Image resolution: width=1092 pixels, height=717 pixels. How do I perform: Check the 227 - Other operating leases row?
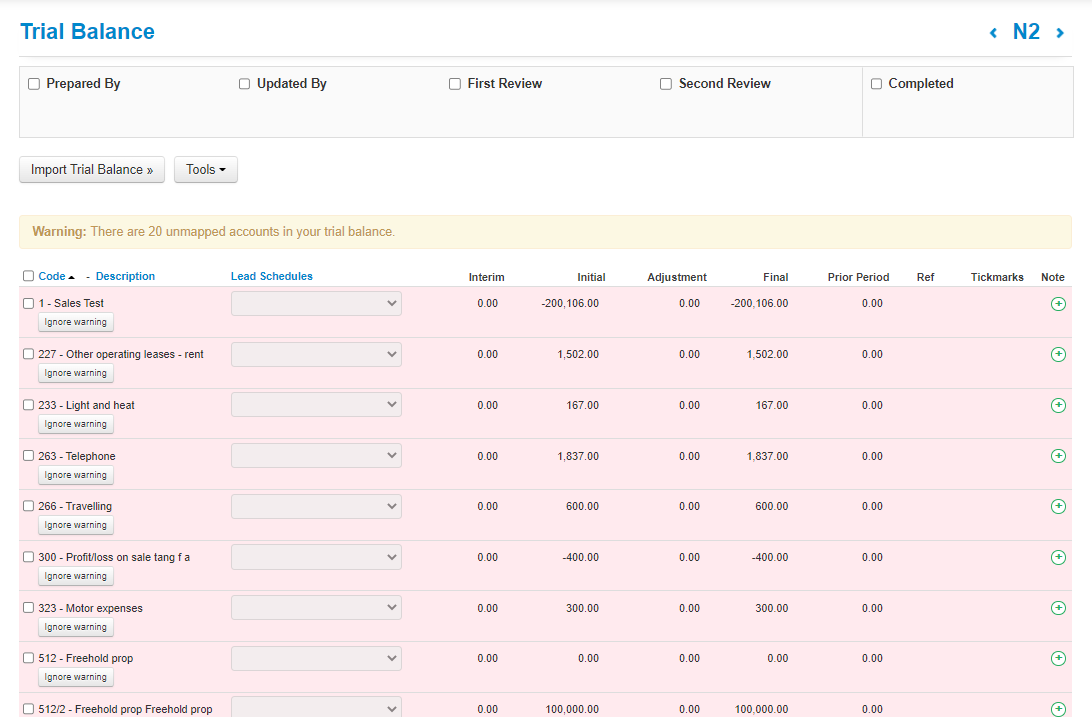[x=29, y=354]
